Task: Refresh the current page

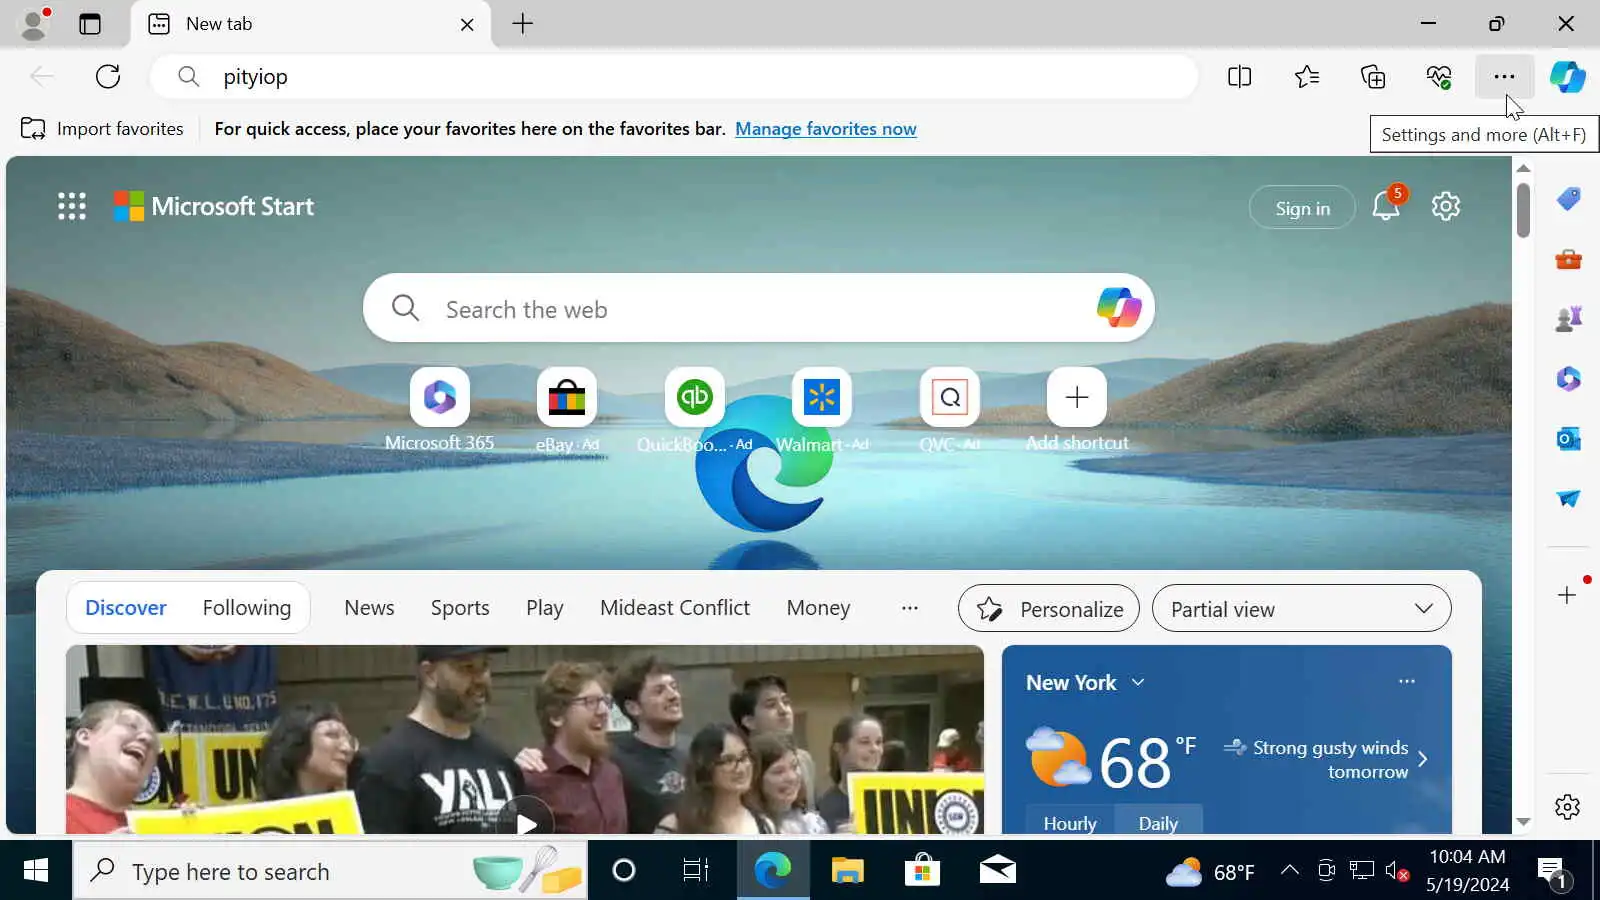Action: click(108, 77)
